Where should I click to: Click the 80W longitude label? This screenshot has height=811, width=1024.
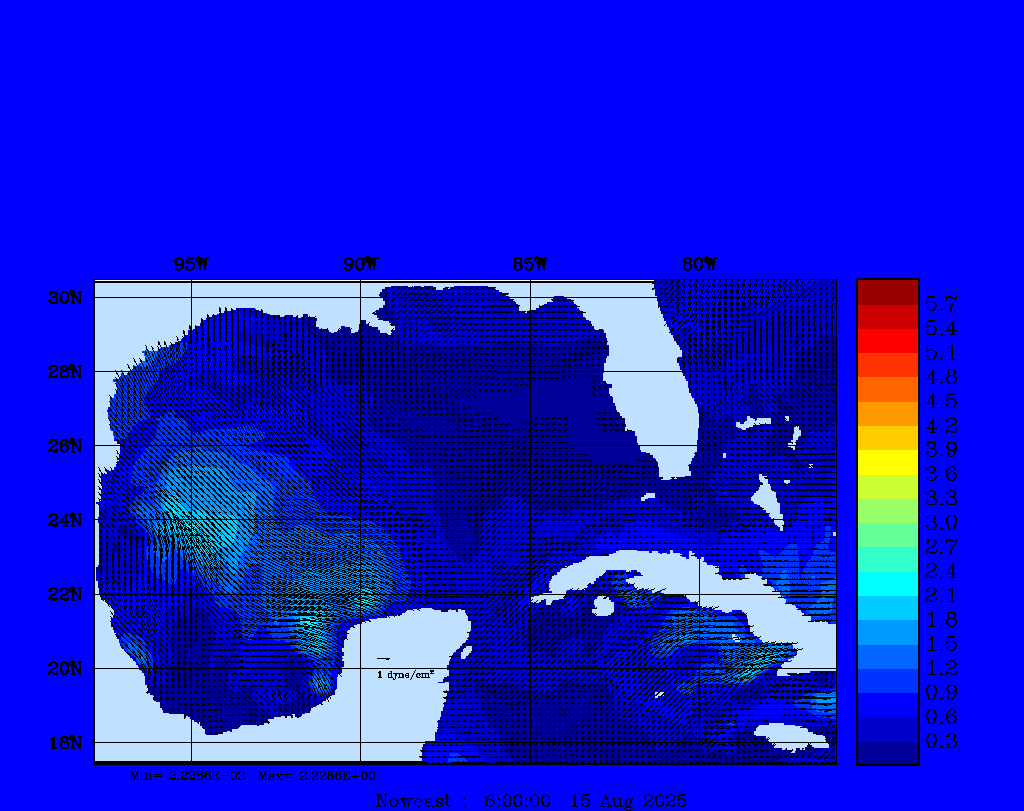699,265
